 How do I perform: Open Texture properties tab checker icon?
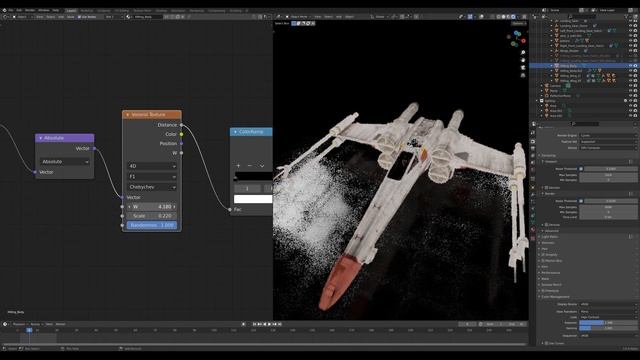coord(533,238)
